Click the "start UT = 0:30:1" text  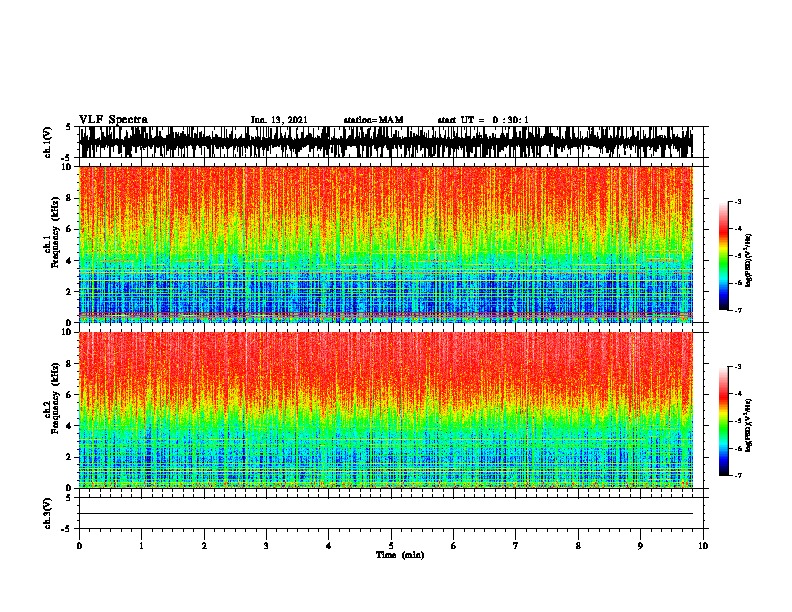click(483, 120)
